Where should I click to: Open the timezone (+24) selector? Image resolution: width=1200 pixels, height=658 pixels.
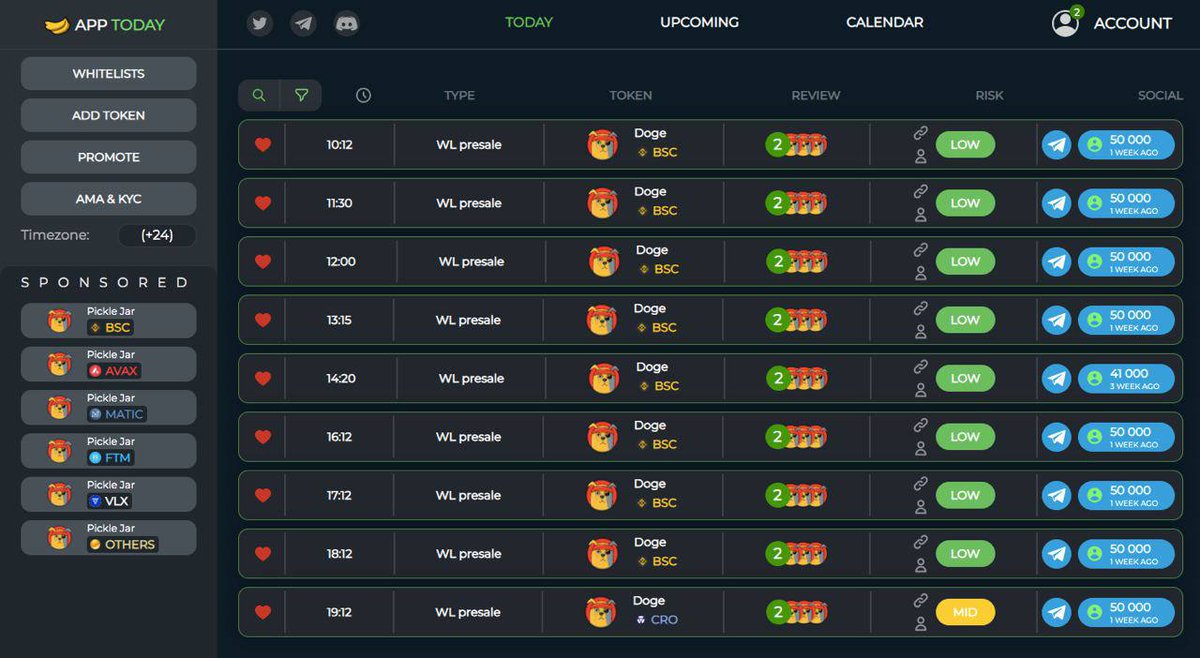pyautogui.click(x=157, y=236)
